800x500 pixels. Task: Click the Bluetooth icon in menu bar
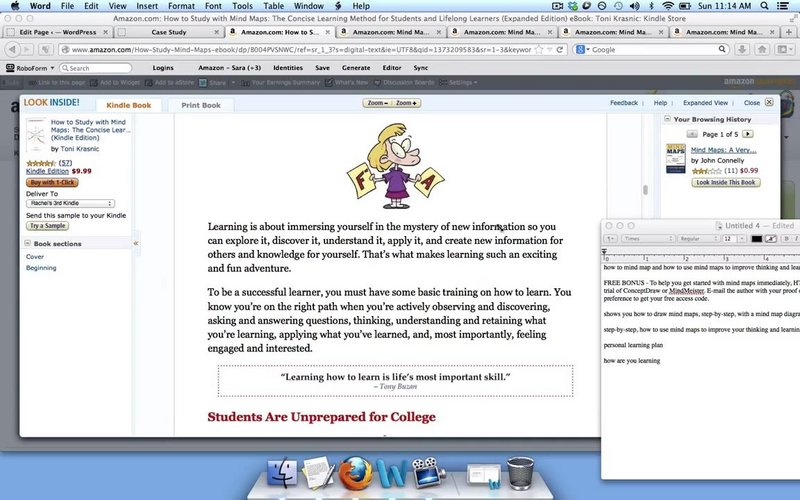652,6
